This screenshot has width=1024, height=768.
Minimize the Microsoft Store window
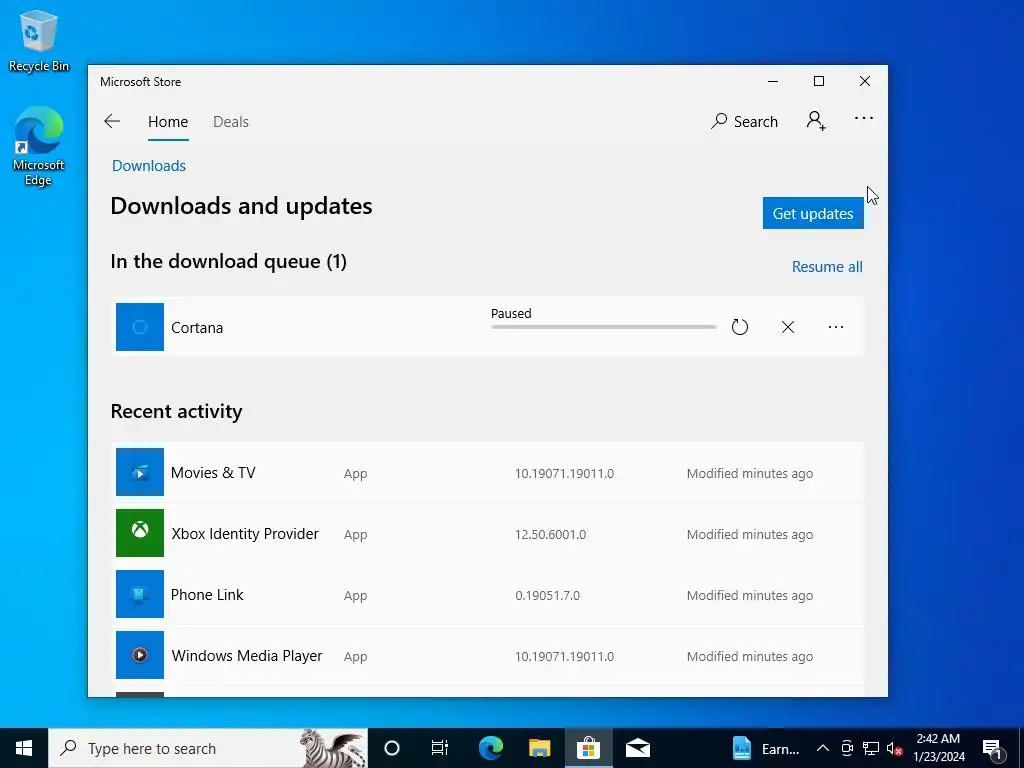coord(773,82)
